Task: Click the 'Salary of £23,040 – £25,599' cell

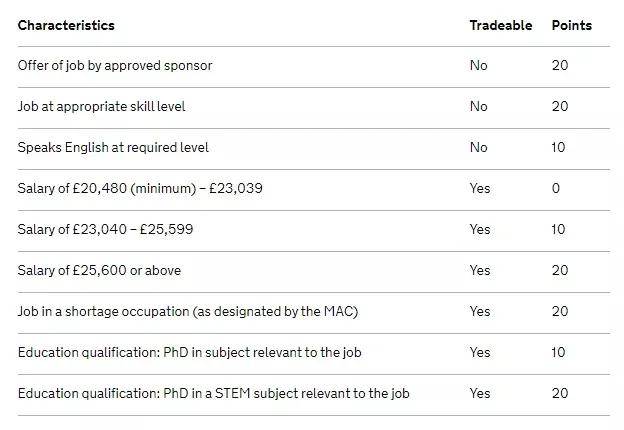Action: click(105, 230)
